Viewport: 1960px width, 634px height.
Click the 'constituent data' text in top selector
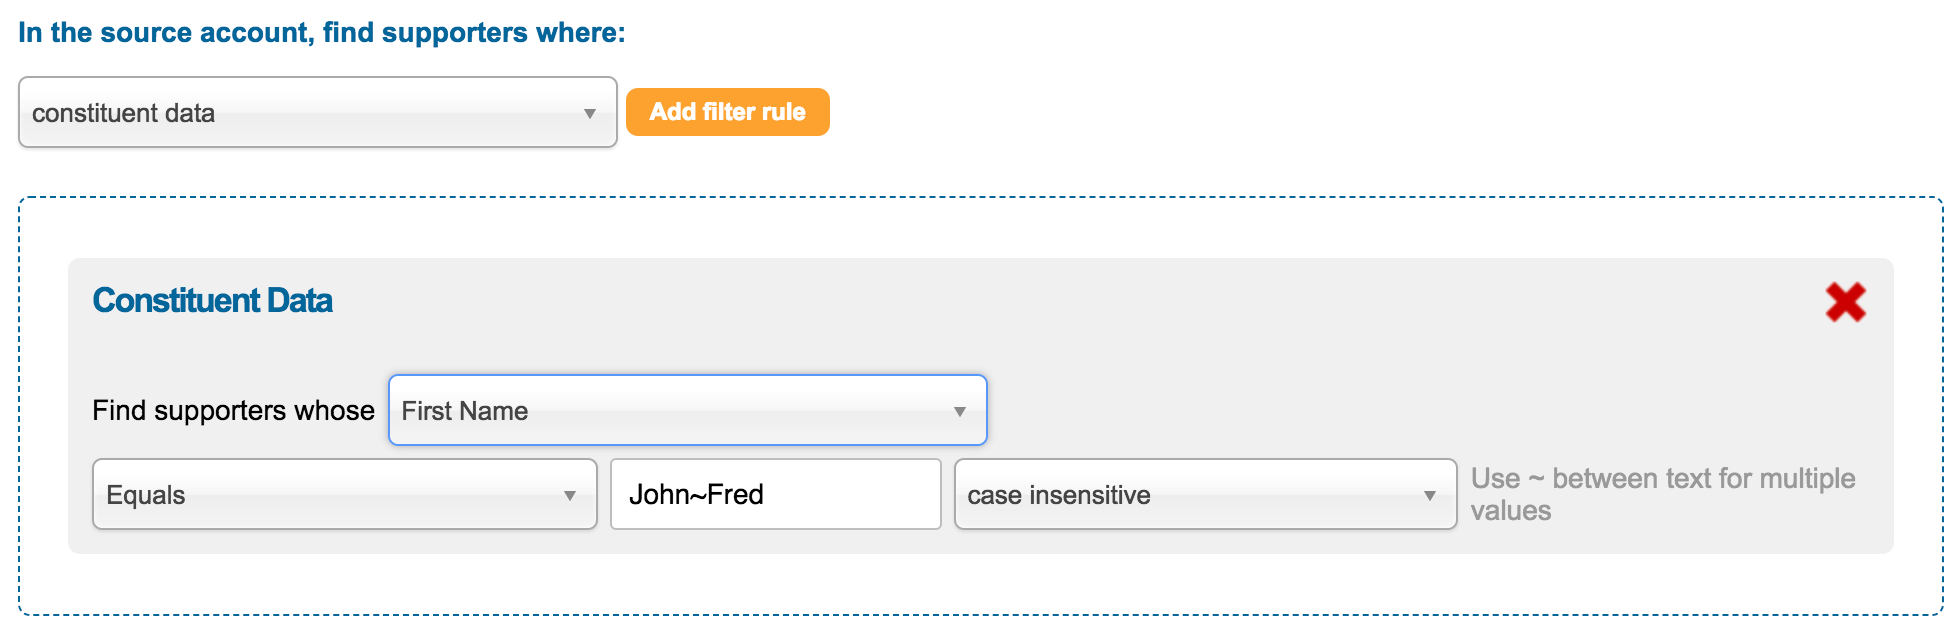(123, 113)
